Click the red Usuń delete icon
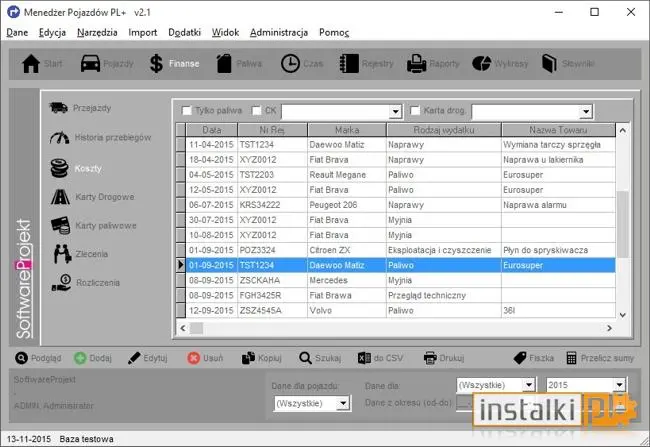 (x=193, y=358)
